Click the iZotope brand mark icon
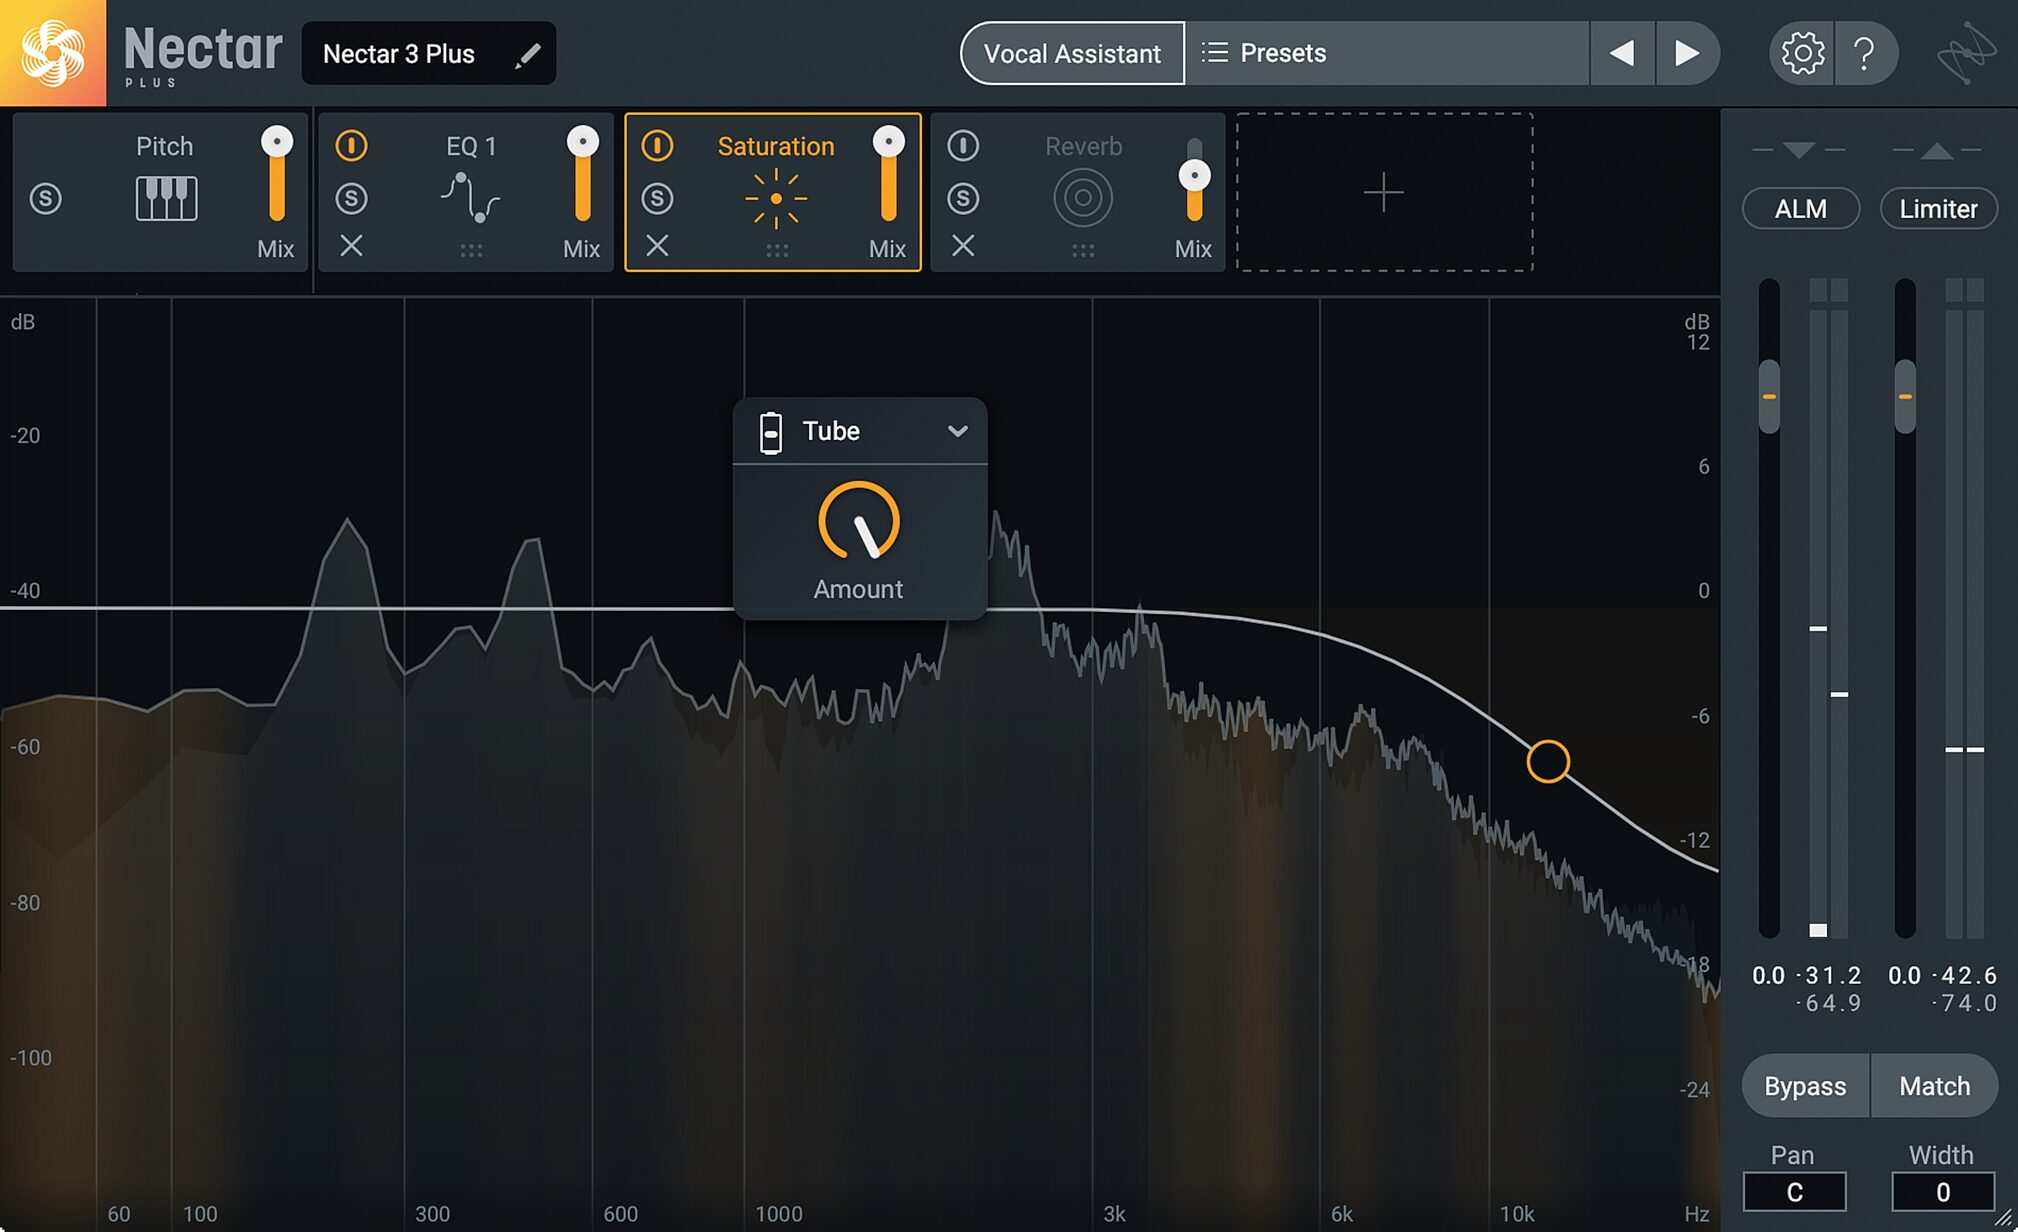The width and height of the screenshot is (2018, 1232). (x=1966, y=53)
